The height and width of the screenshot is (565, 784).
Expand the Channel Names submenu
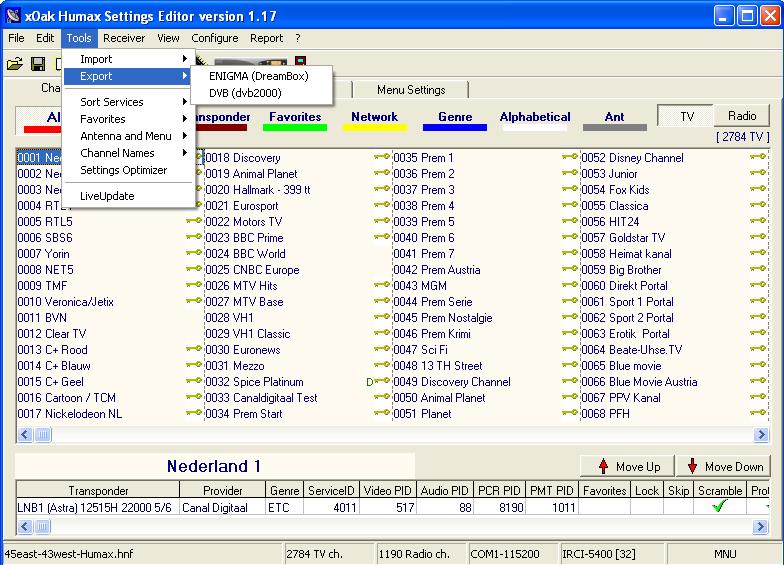click(128, 153)
